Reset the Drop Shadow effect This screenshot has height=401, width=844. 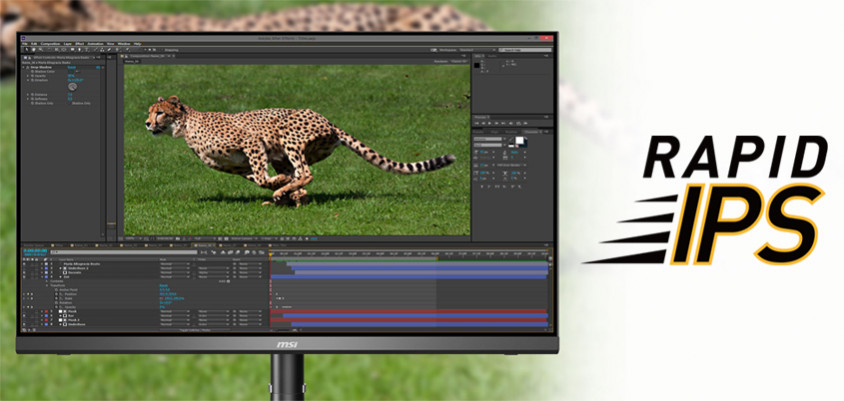[x=72, y=67]
